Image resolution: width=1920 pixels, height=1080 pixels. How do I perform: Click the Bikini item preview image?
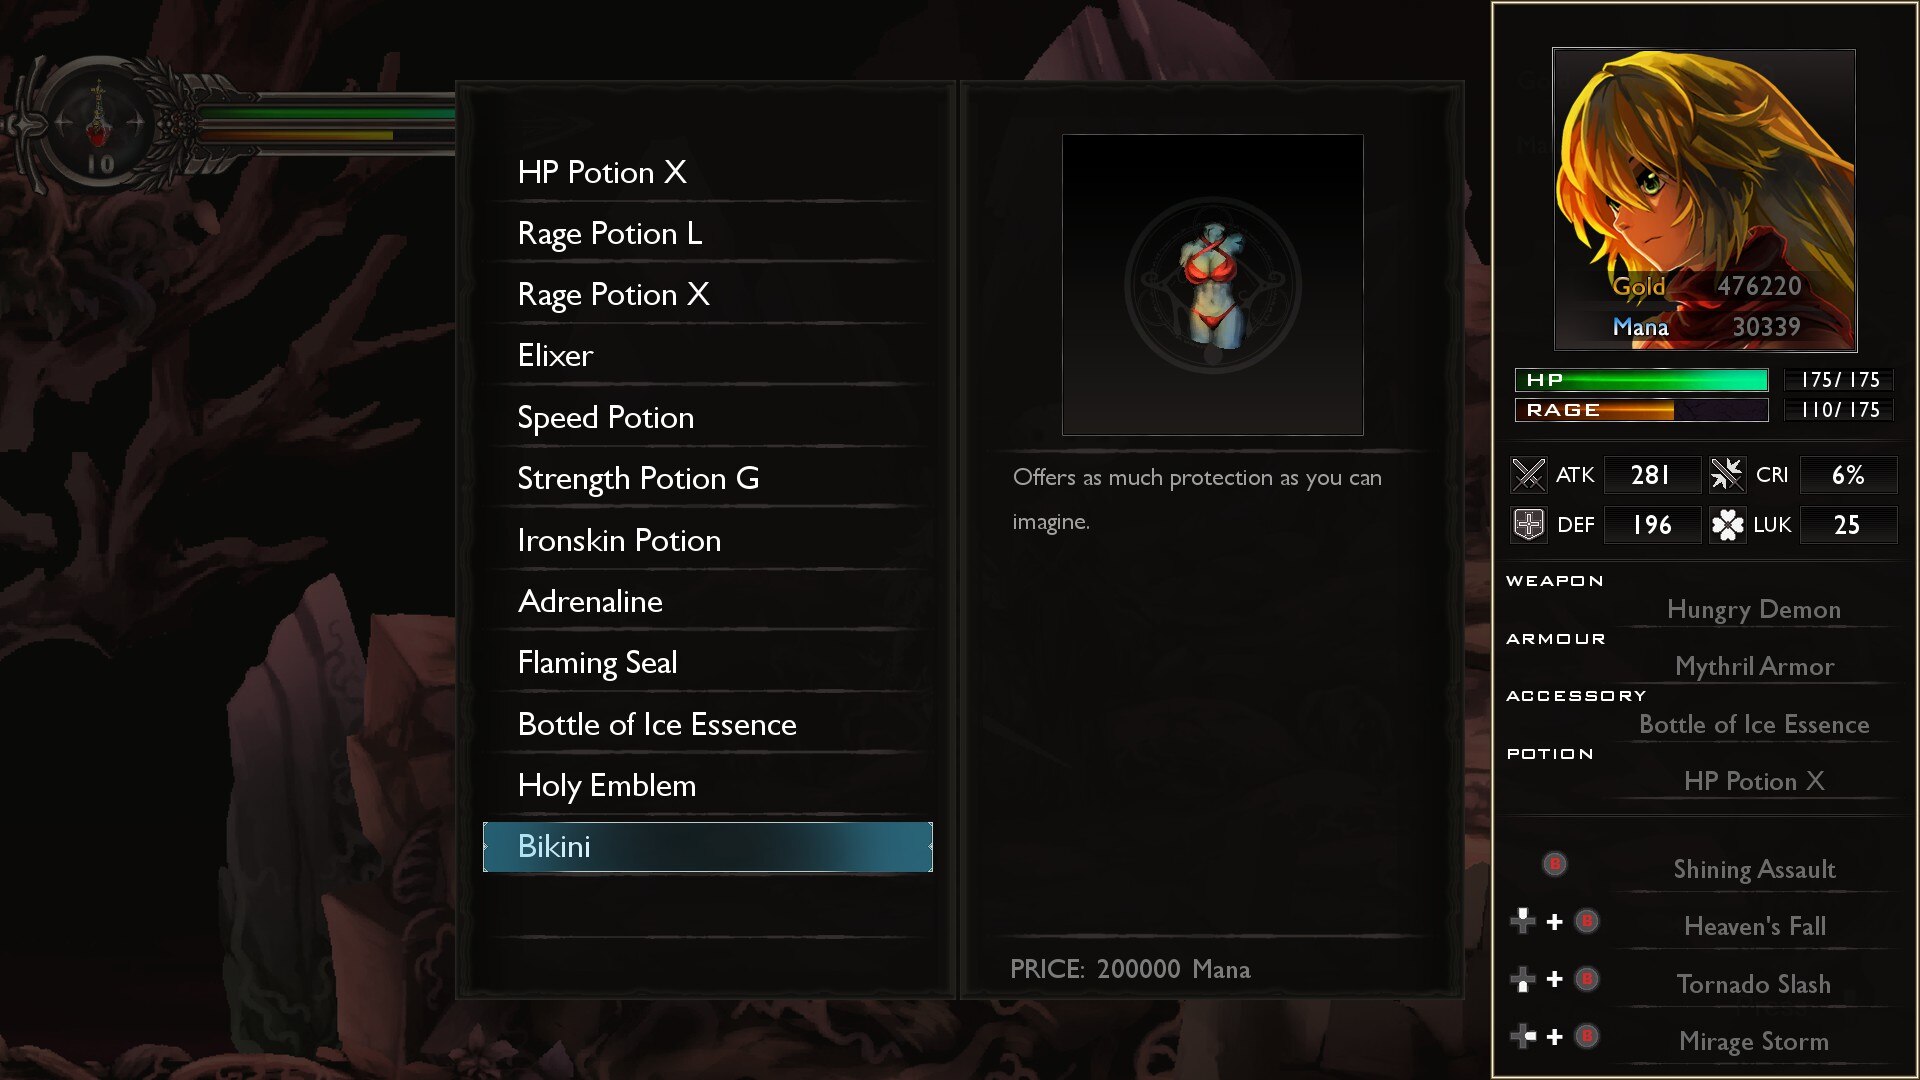[1212, 285]
